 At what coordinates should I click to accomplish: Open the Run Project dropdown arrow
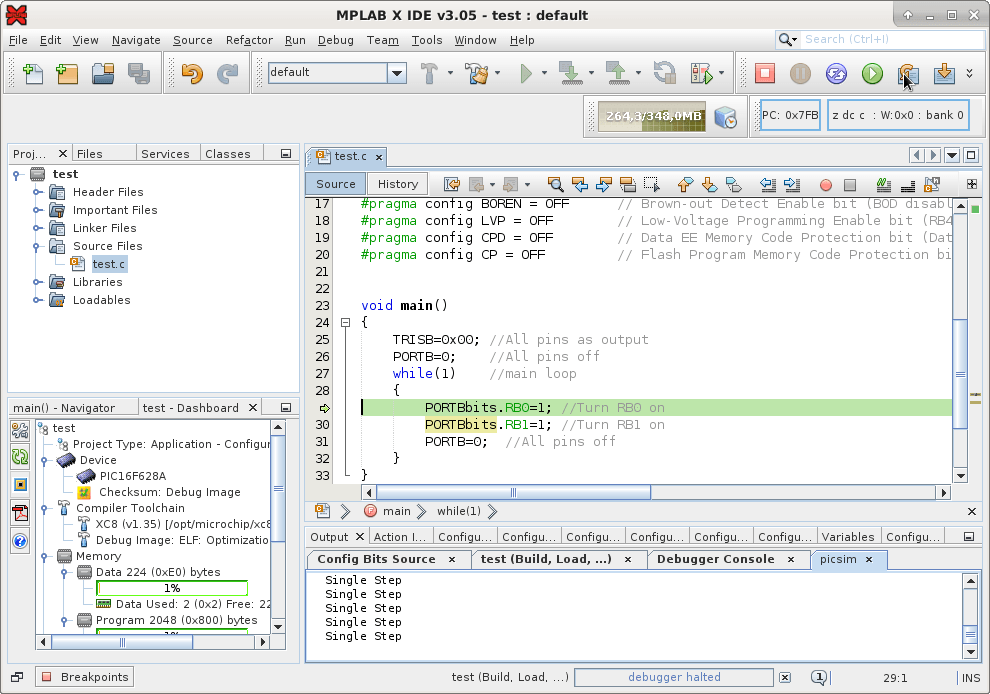click(544, 73)
